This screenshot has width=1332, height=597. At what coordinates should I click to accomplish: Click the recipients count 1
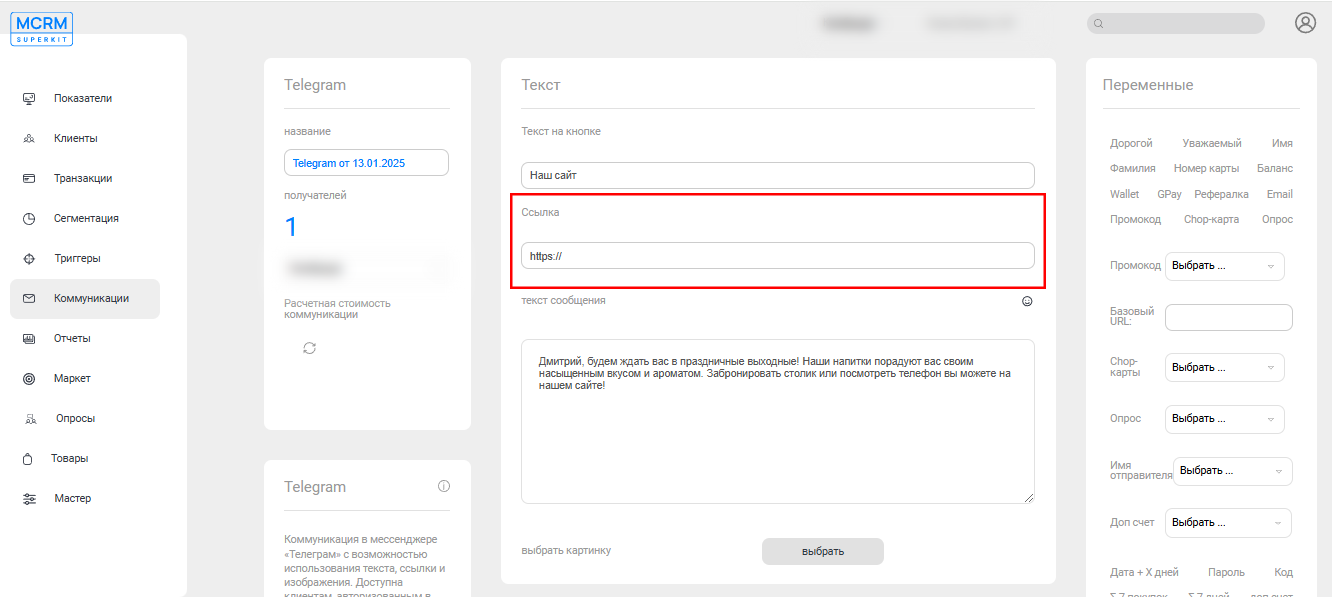pos(291,227)
